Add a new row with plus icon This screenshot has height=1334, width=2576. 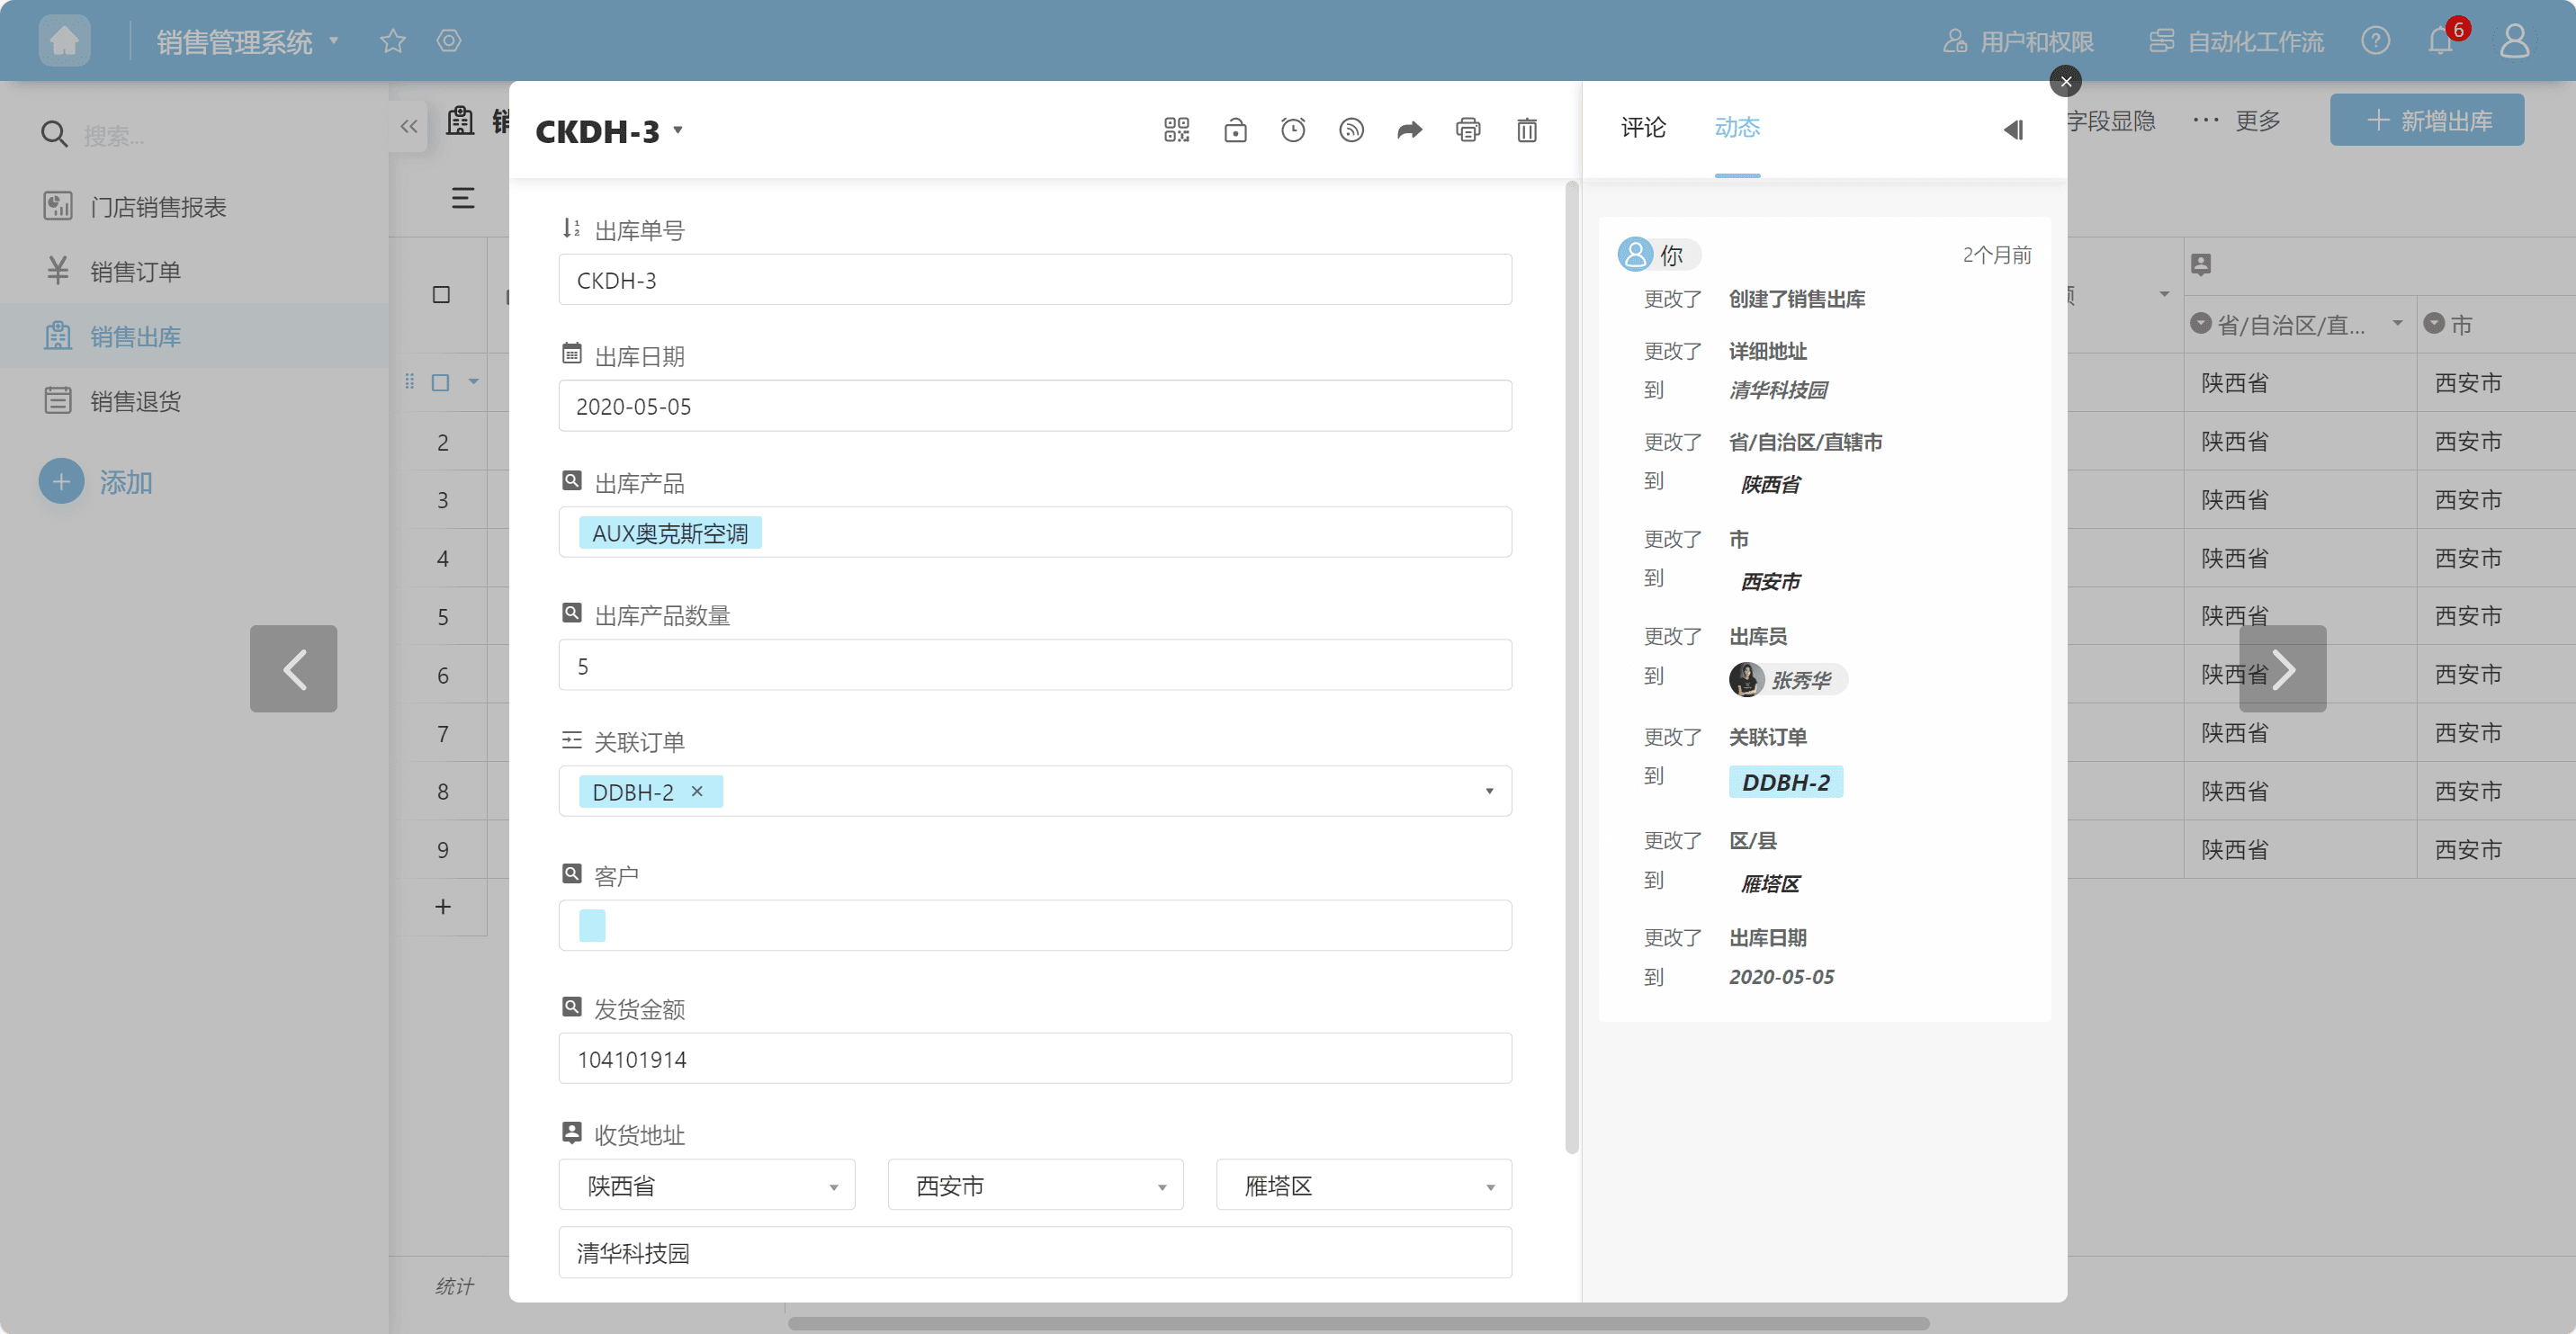(x=443, y=907)
